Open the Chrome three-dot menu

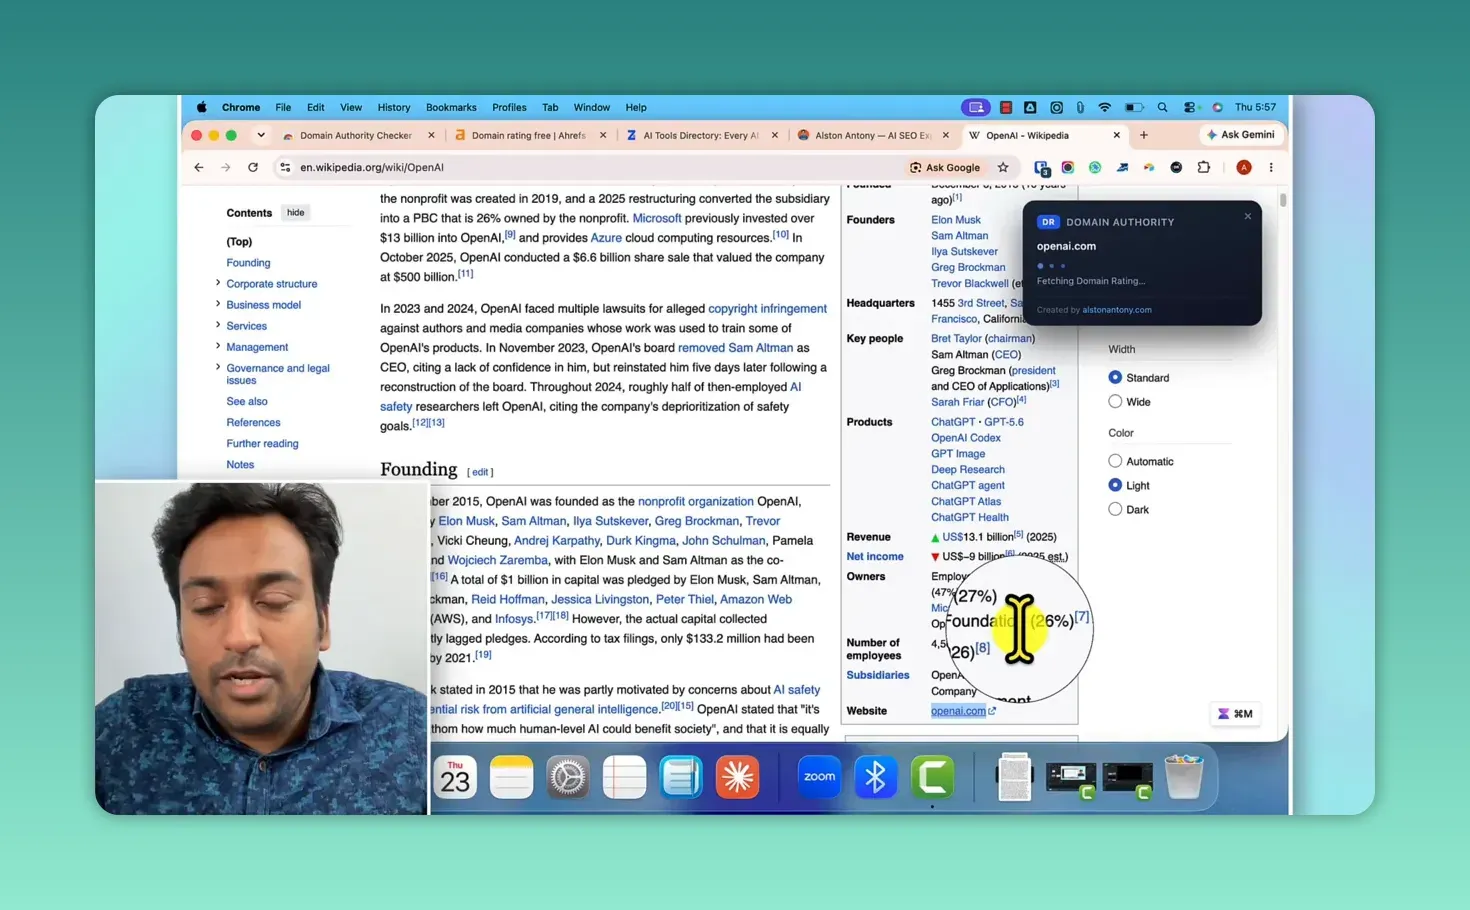(x=1271, y=167)
